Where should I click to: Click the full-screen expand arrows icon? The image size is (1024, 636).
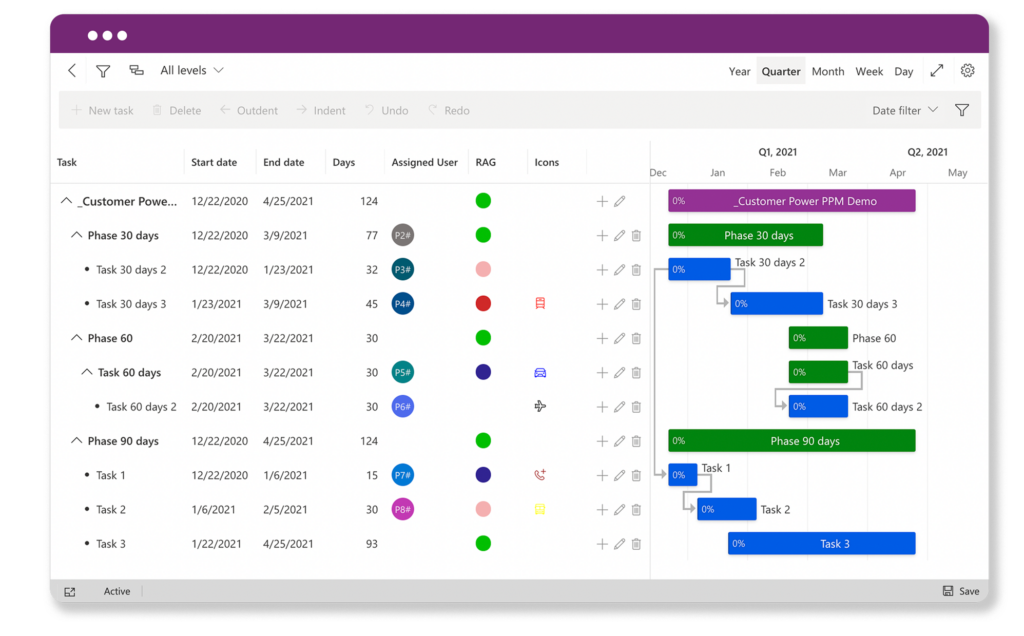(x=936, y=71)
